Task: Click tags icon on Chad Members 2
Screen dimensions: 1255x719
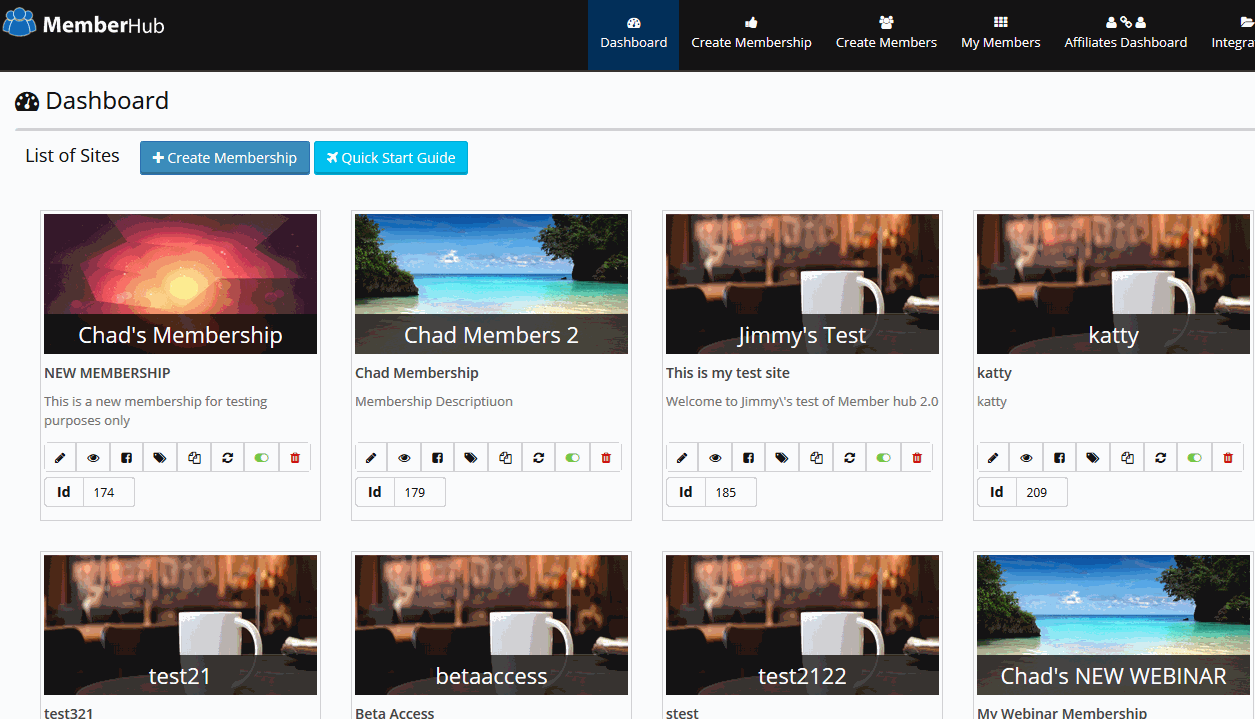Action: click(471, 457)
